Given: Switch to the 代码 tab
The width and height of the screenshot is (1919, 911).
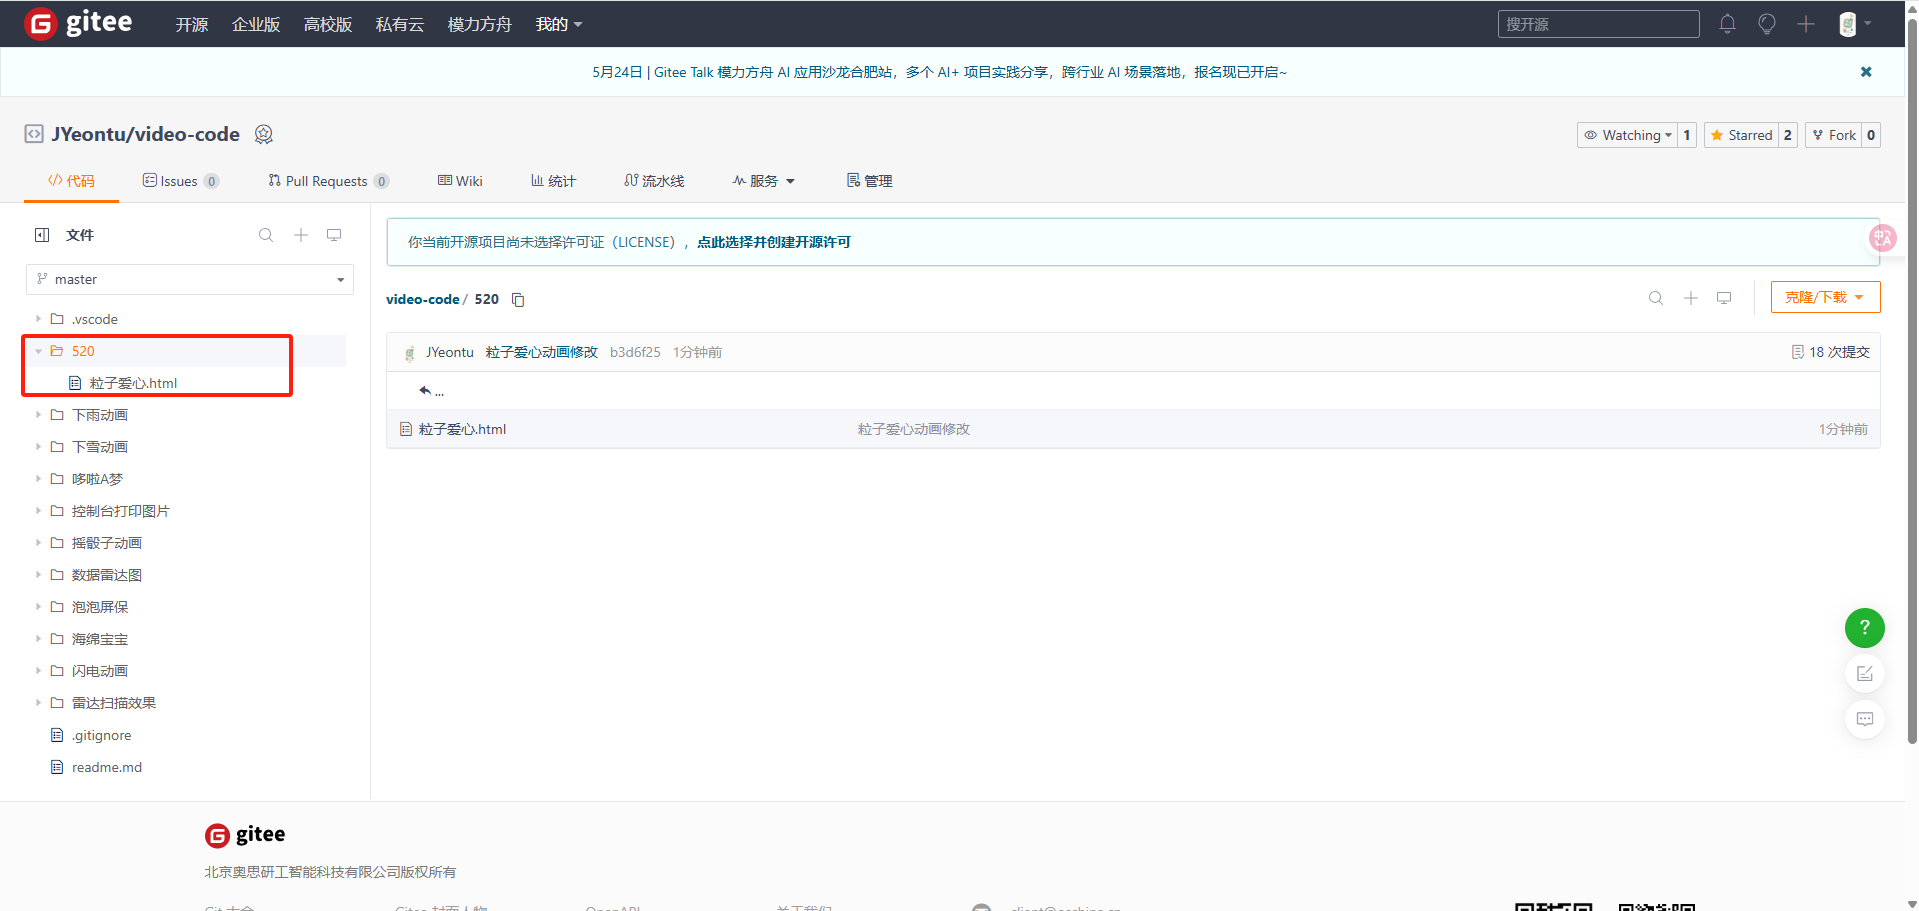Looking at the screenshot, I should pos(71,181).
